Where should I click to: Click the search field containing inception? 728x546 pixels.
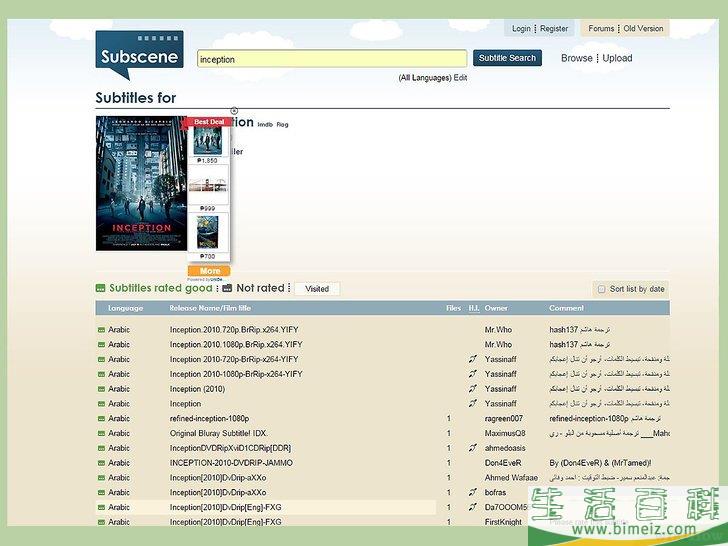(332, 59)
